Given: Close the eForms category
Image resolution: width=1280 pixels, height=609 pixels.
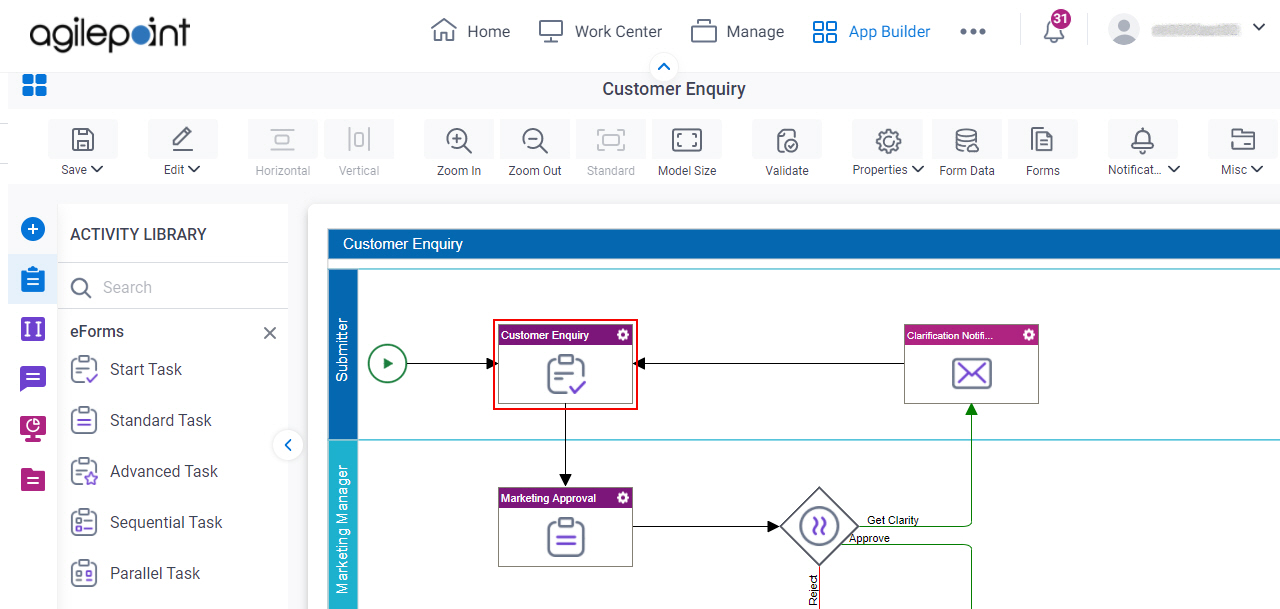Looking at the screenshot, I should 270,333.
